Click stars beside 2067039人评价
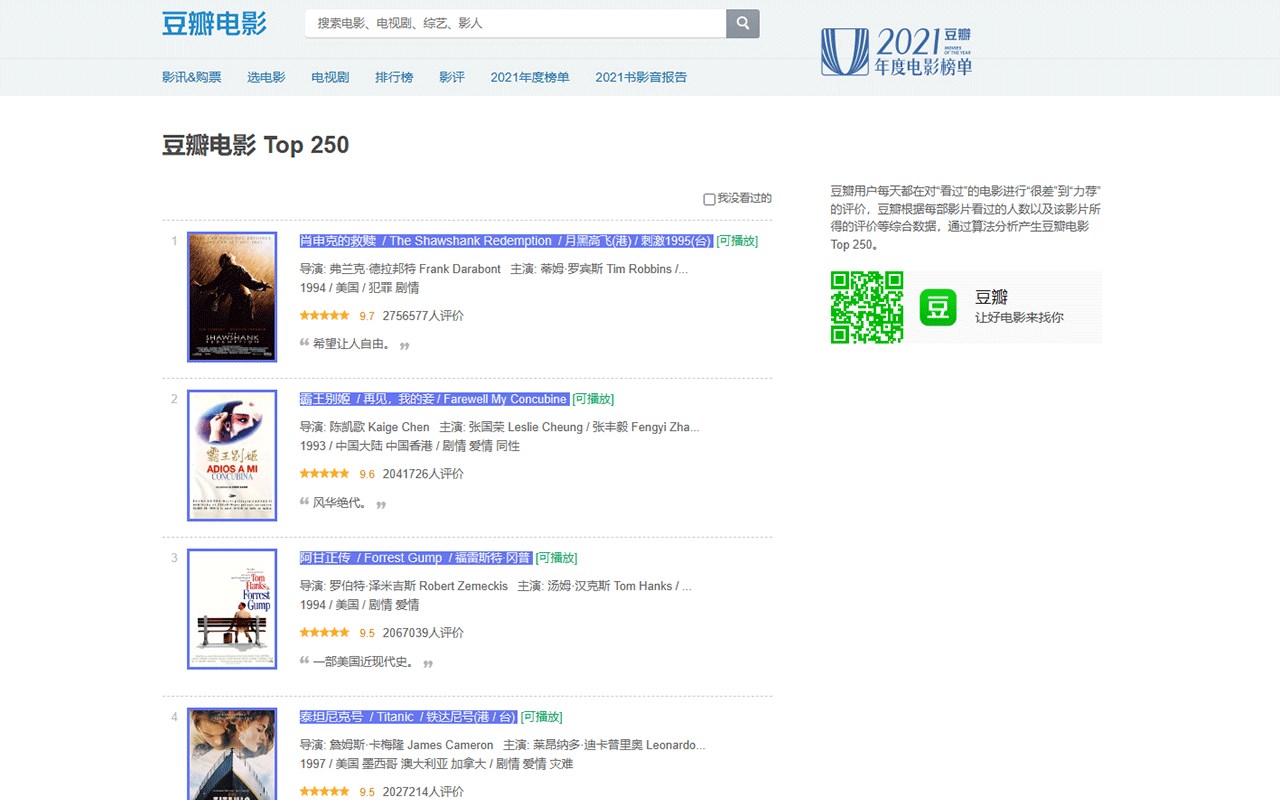 point(325,632)
